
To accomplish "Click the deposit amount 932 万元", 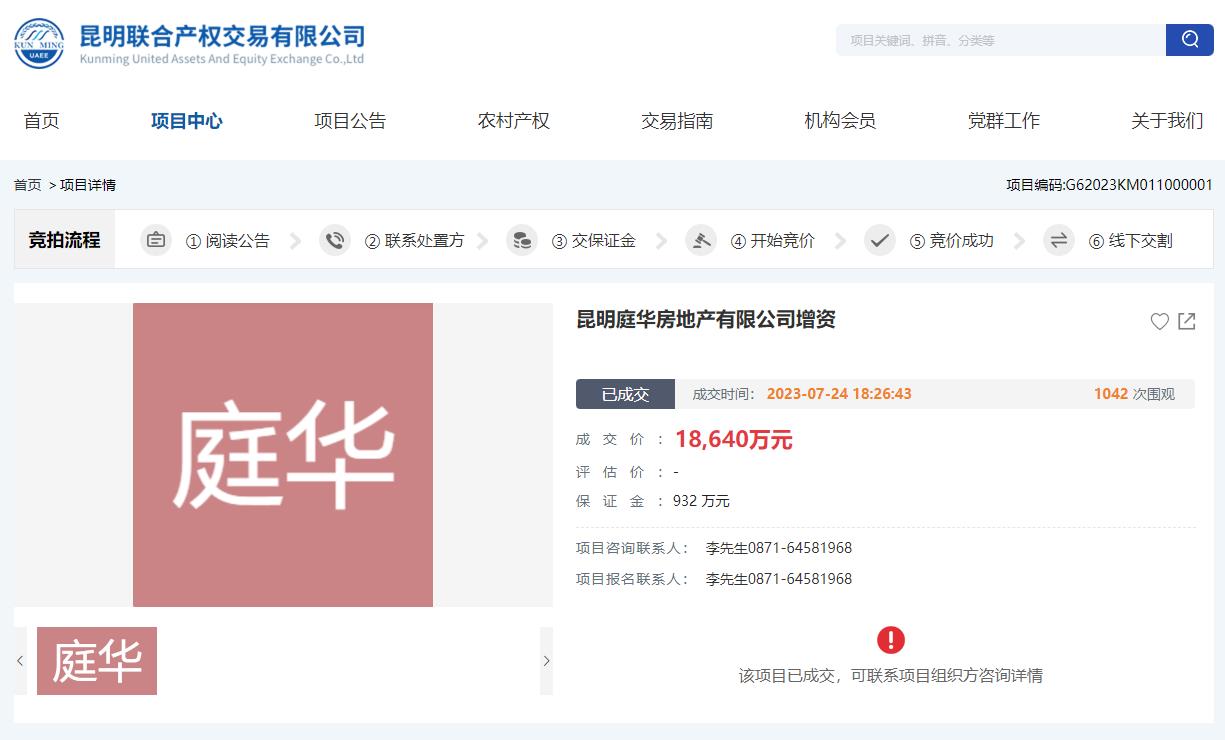I will tap(702, 501).
